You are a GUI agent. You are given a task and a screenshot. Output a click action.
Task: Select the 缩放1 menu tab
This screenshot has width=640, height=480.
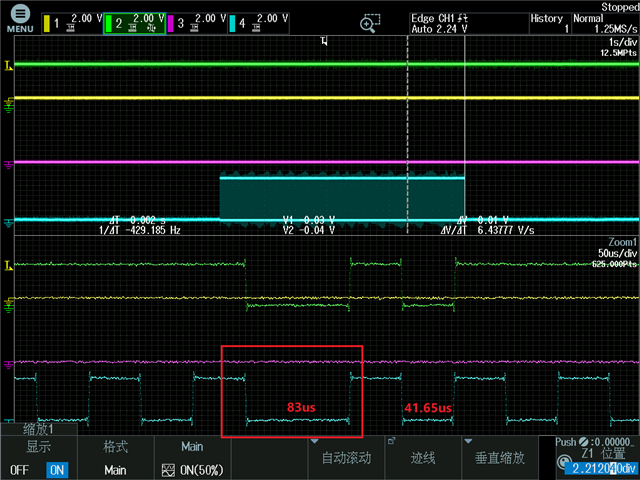pyautogui.click(x=38, y=429)
